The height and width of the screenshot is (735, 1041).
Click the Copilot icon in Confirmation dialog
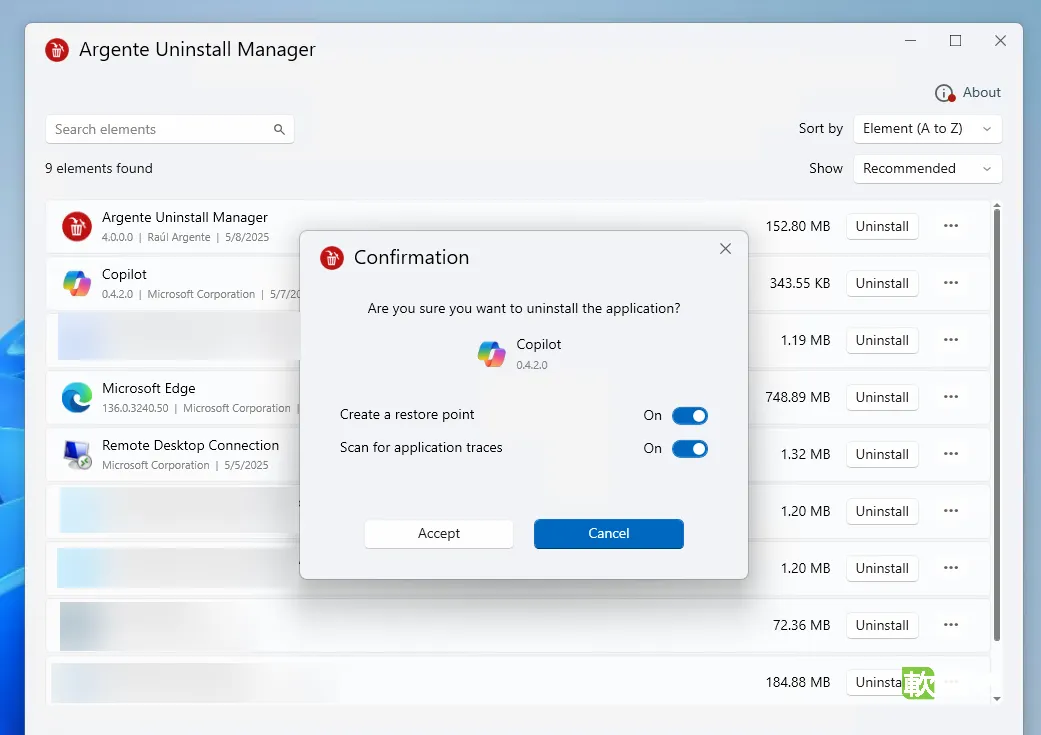(x=492, y=354)
